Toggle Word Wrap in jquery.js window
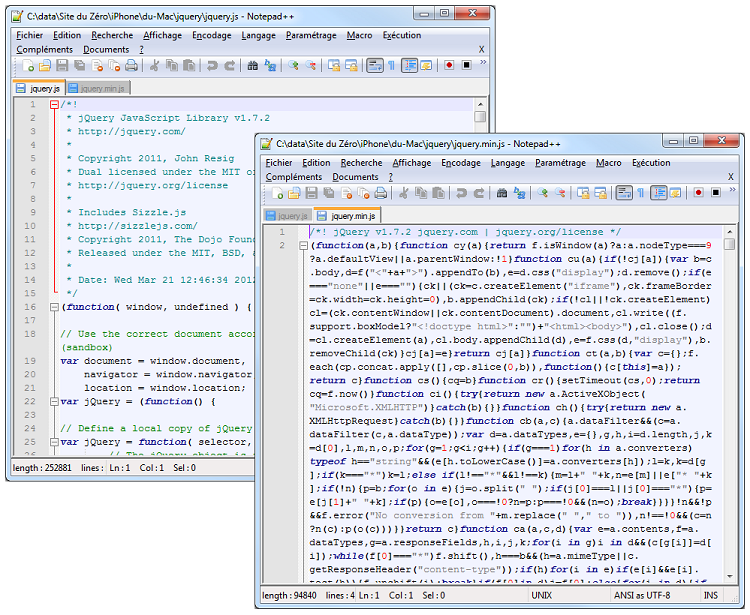 375,66
